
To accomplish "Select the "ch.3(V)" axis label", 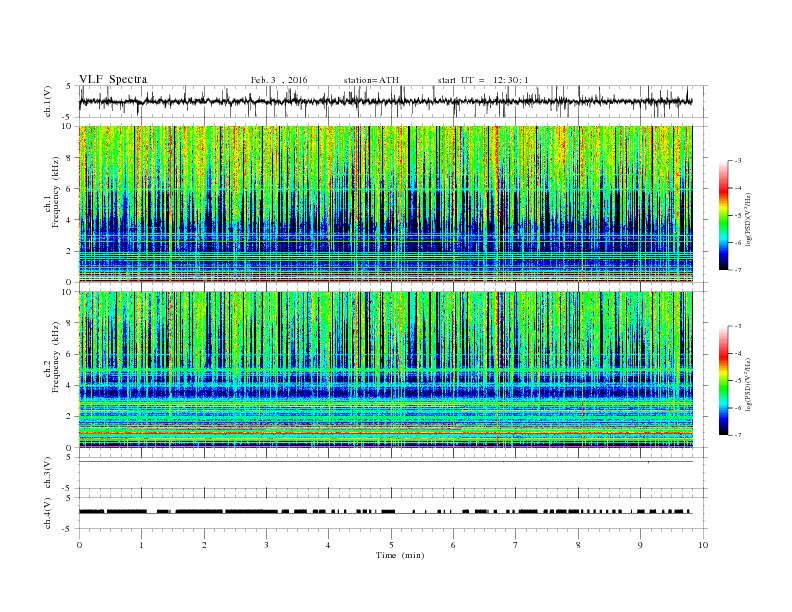I will coord(48,473).
